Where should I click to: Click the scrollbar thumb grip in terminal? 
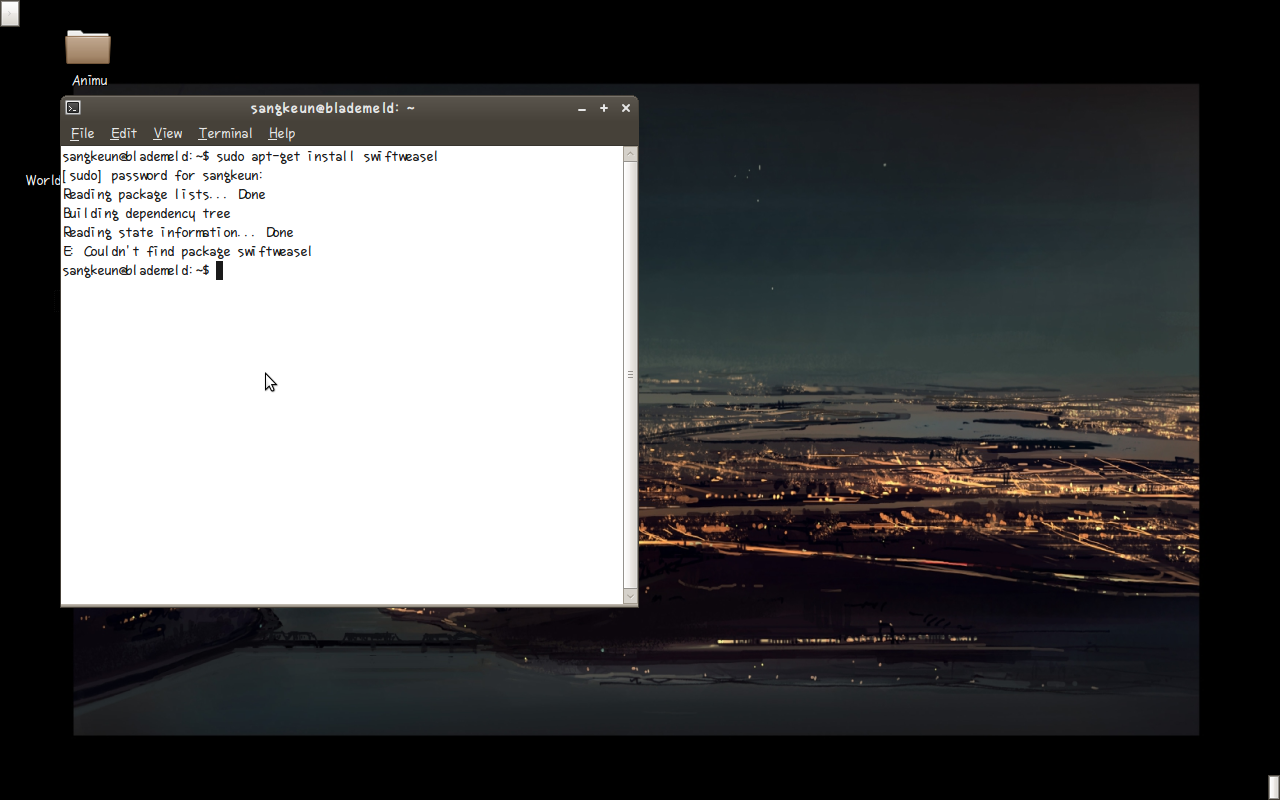630,374
